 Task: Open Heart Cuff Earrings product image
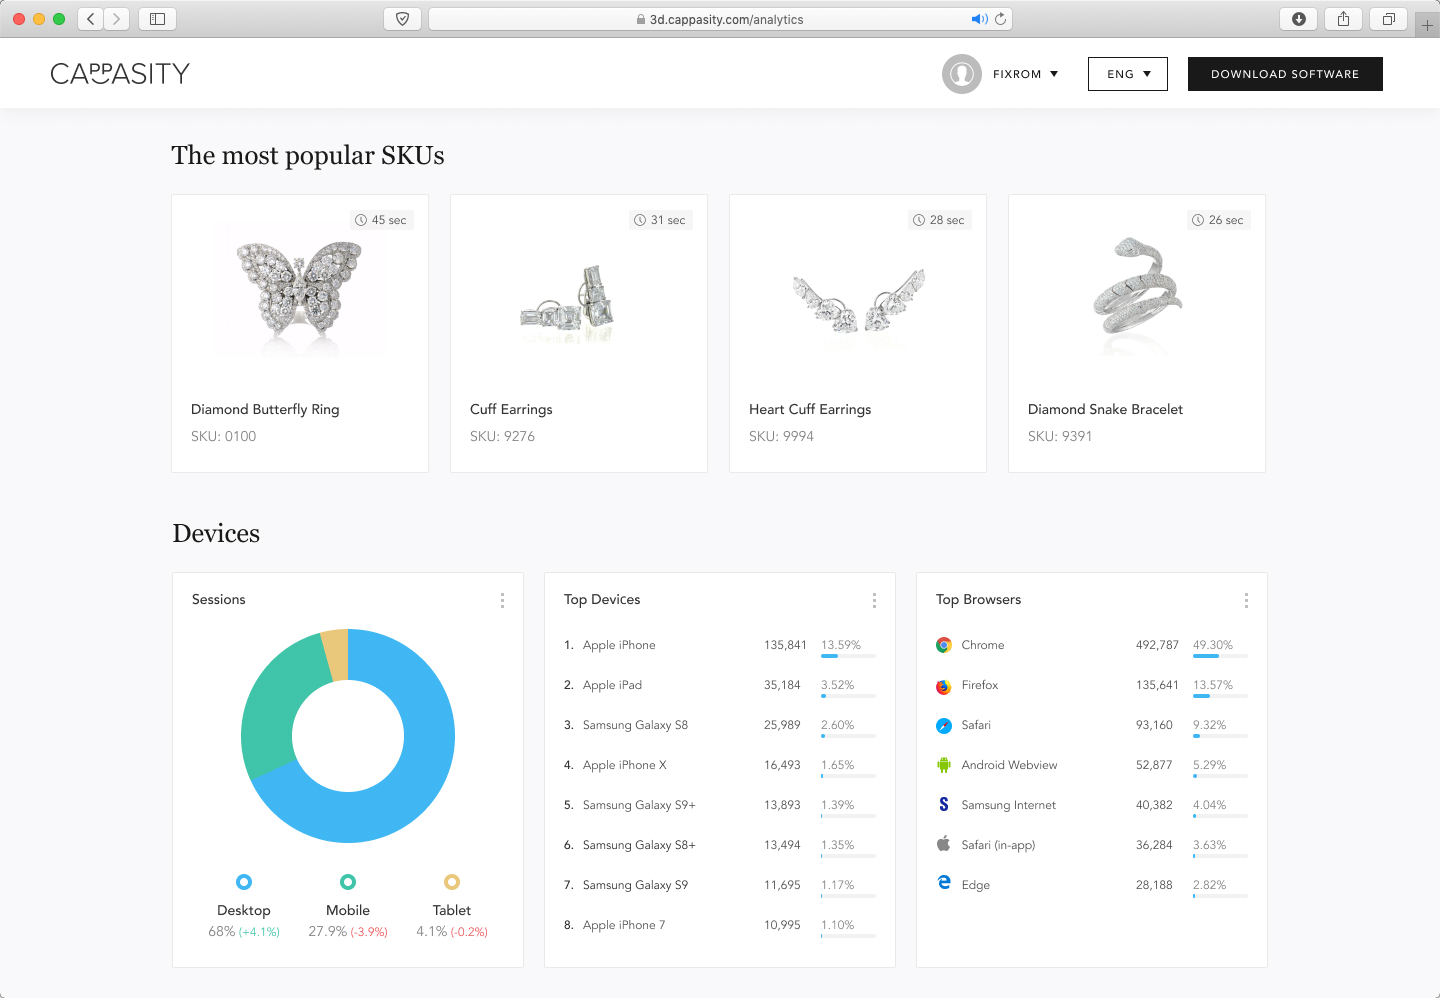[x=858, y=302]
